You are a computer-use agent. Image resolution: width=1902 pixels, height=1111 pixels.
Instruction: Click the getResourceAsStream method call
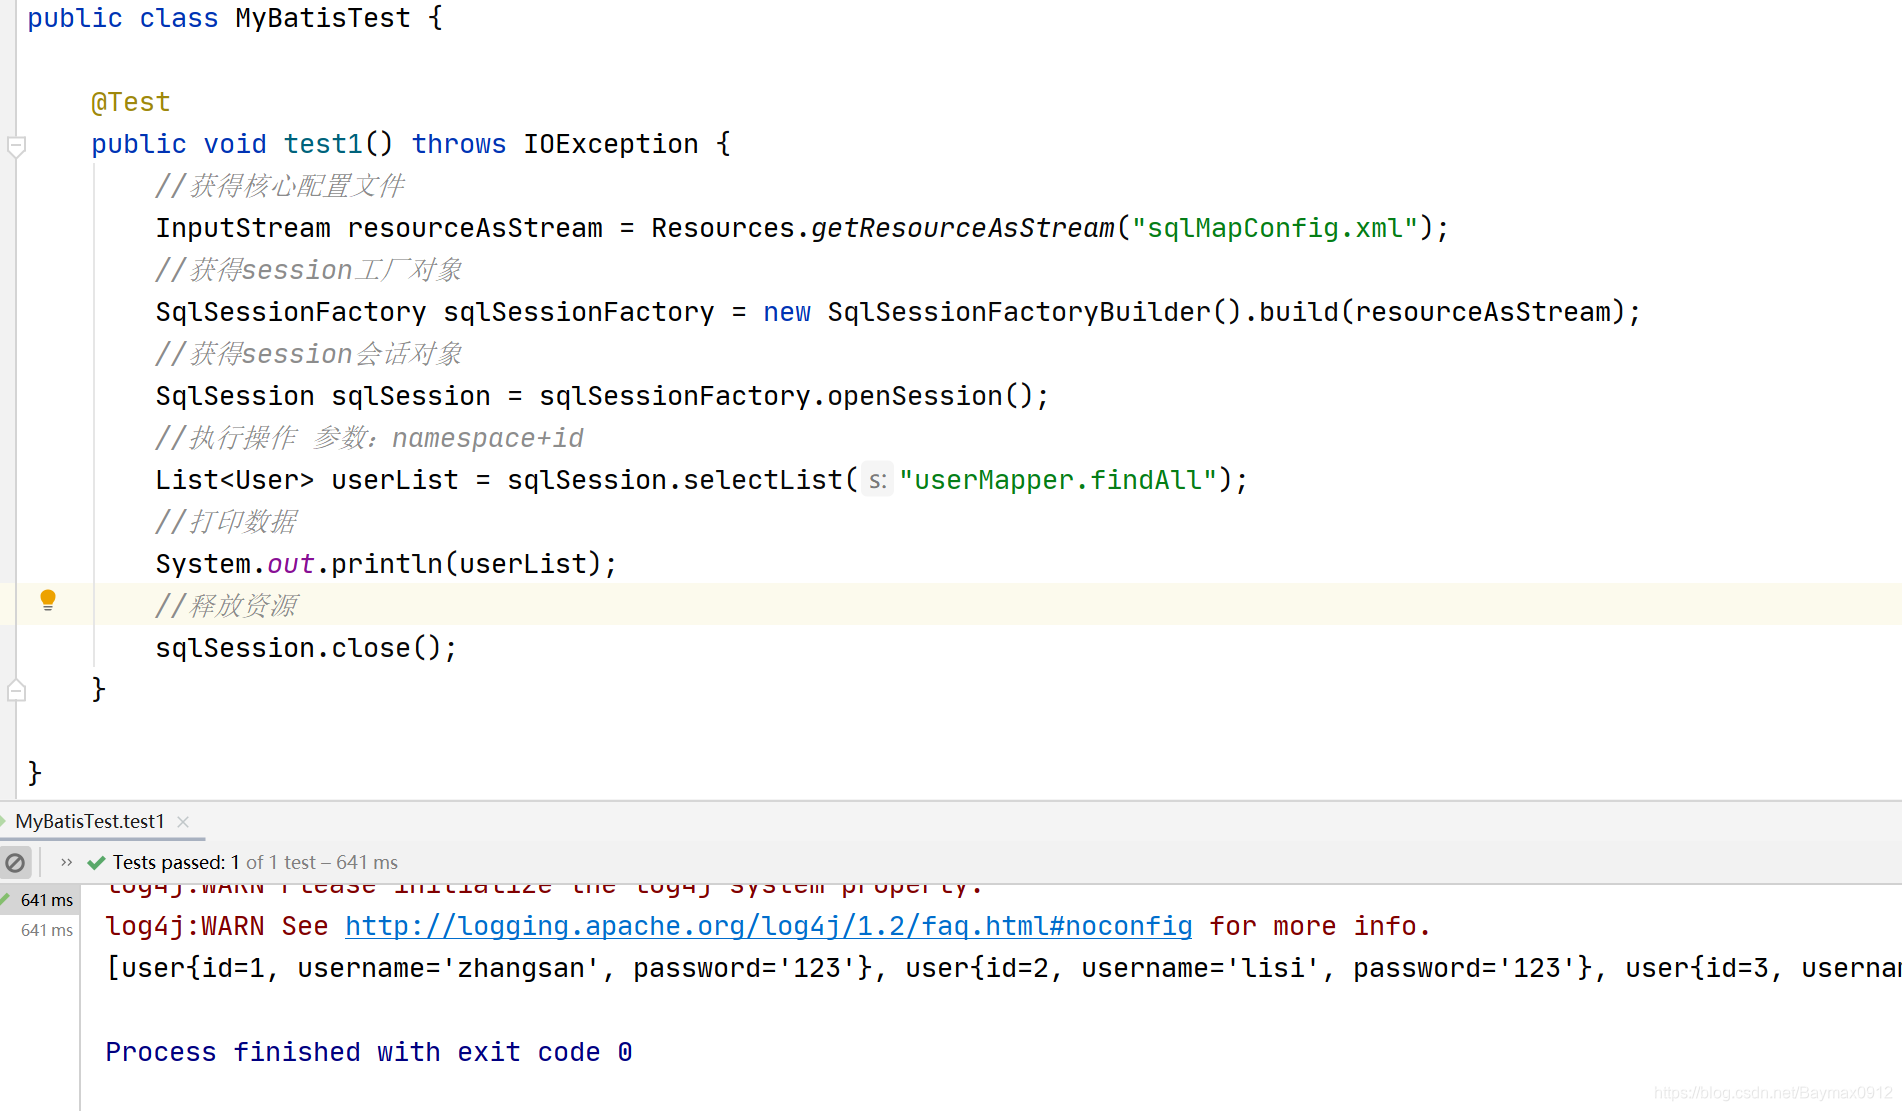click(962, 228)
